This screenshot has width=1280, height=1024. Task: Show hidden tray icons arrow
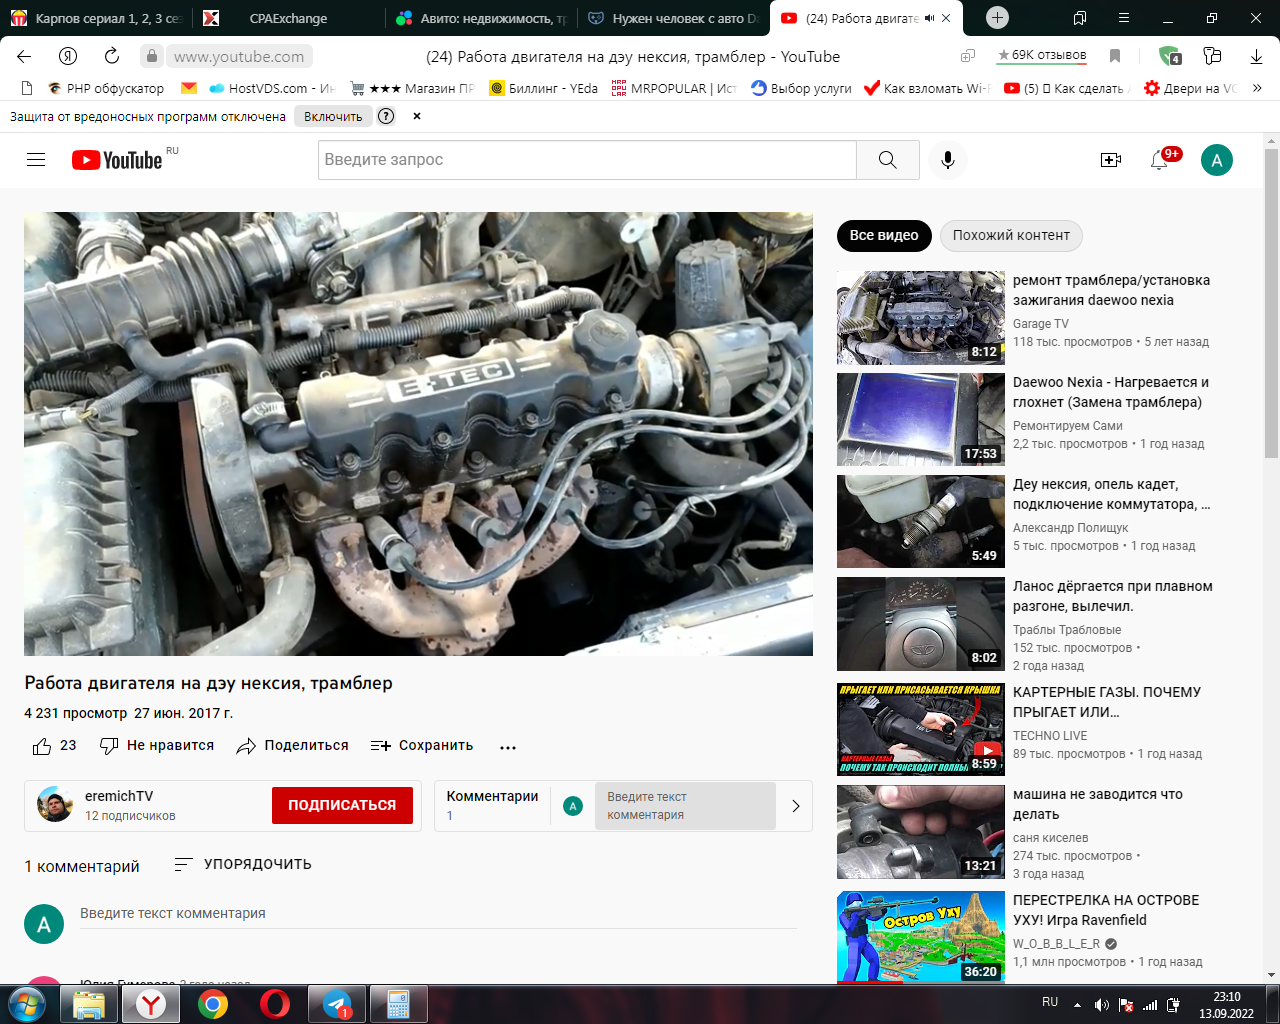click(x=1077, y=1004)
